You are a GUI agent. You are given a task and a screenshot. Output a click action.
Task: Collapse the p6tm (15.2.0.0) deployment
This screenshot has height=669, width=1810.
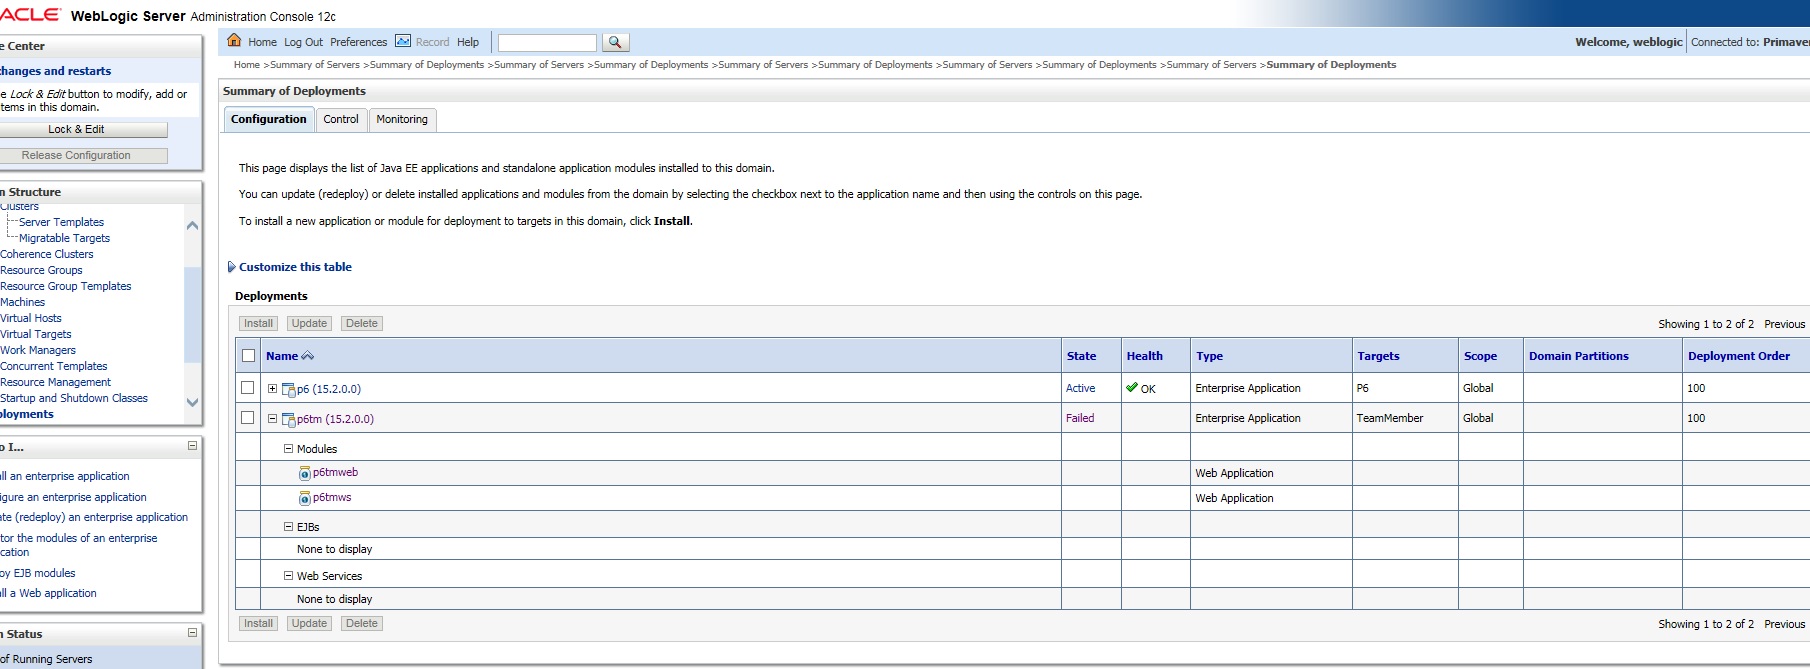pyautogui.click(x=272, y=419)
